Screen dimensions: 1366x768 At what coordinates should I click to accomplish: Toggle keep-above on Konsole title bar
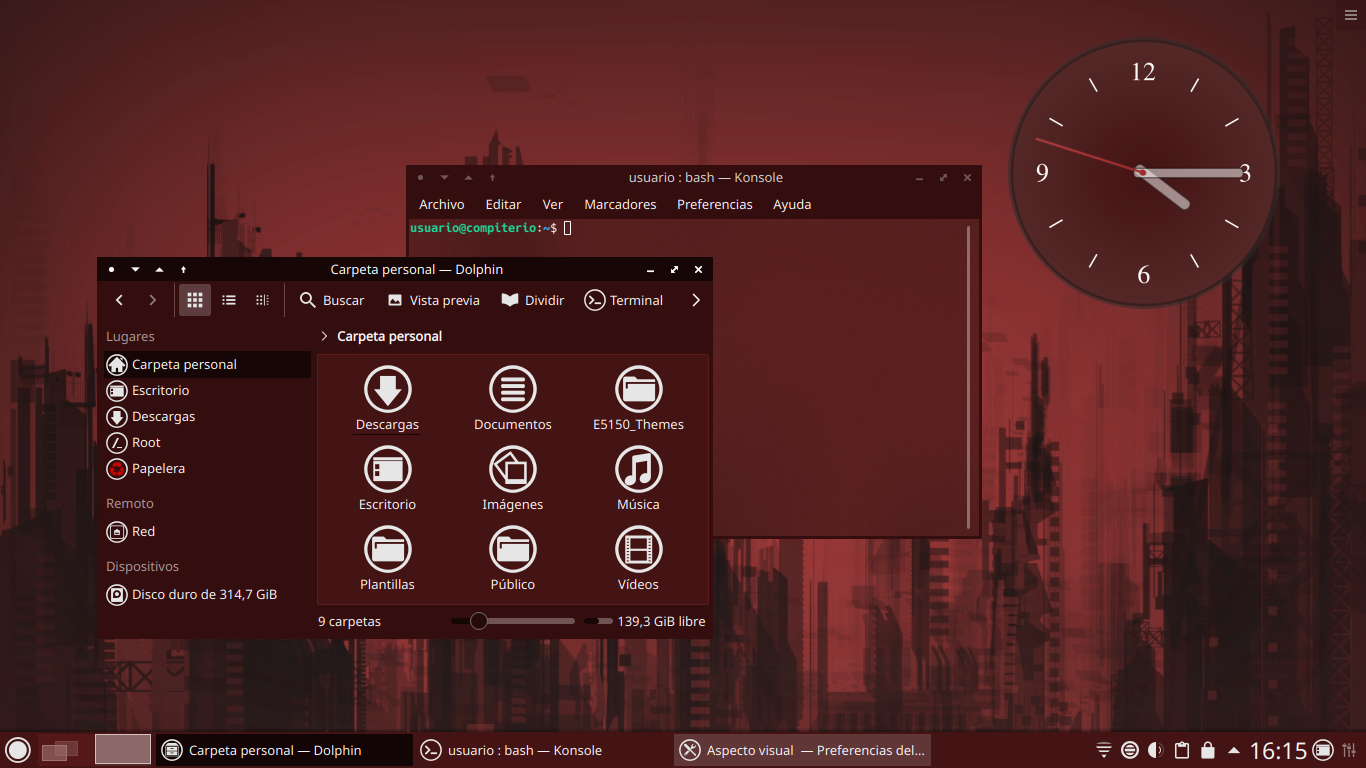pos(468,177)
